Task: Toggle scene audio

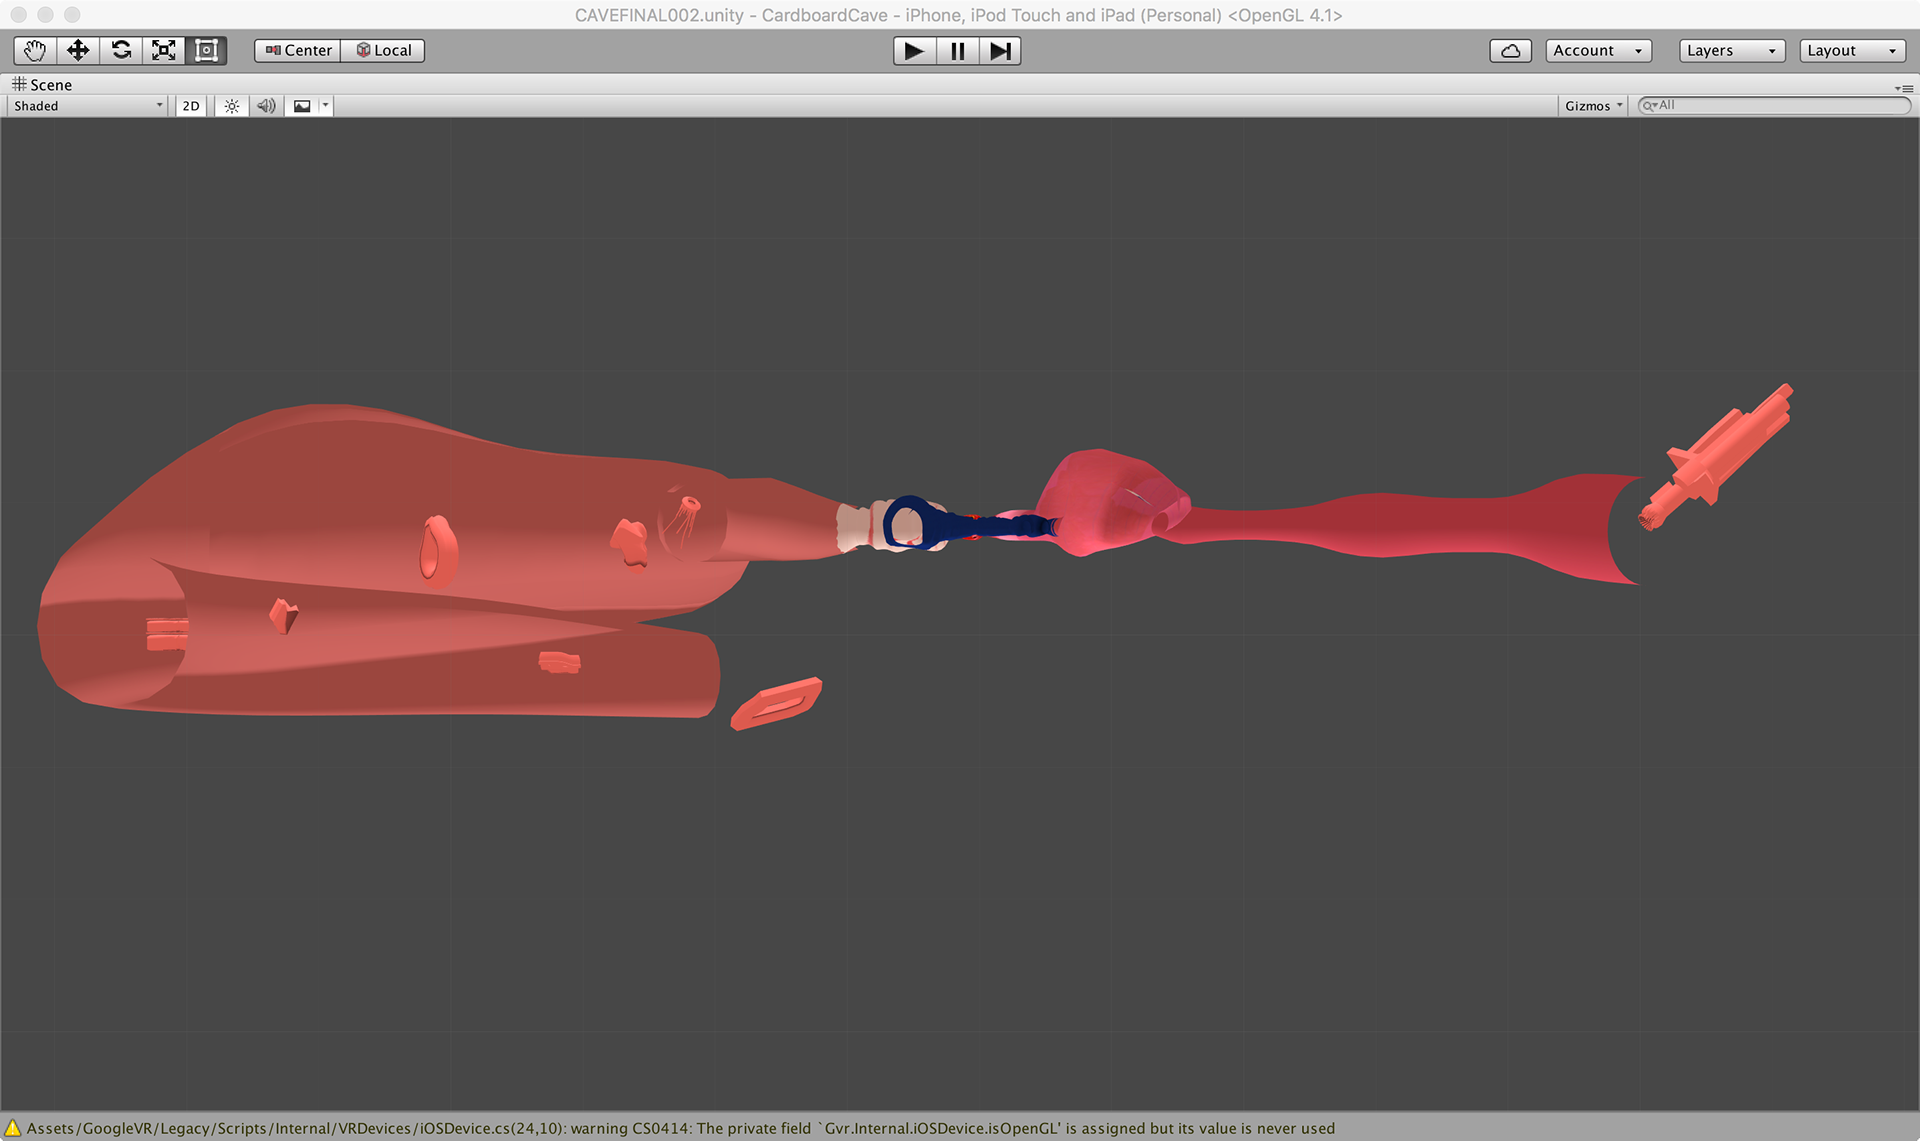Action: 266,106
